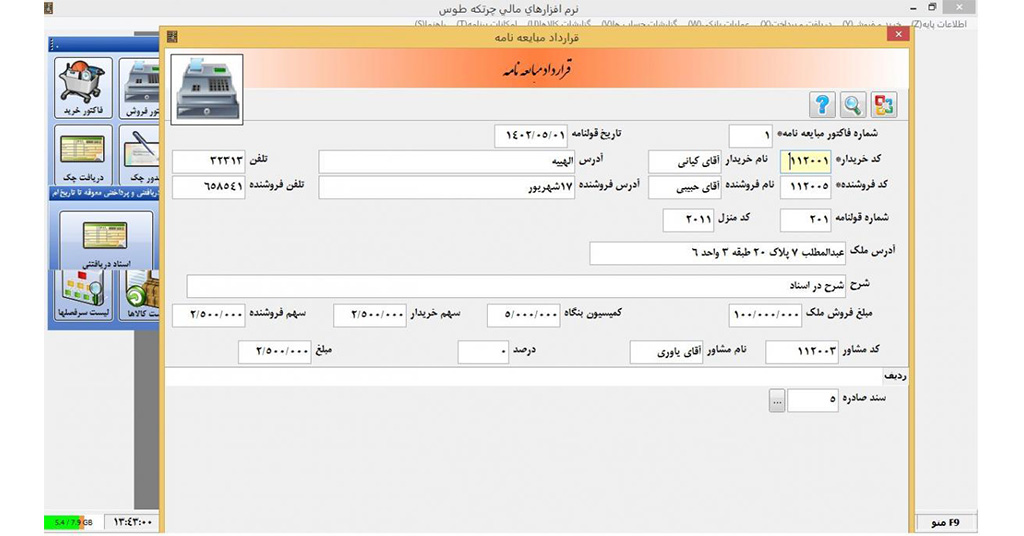Viewport: 1024px width, 536px height.
Task: Click the green memory usage bar in status bar
Action: click(64, 523)
